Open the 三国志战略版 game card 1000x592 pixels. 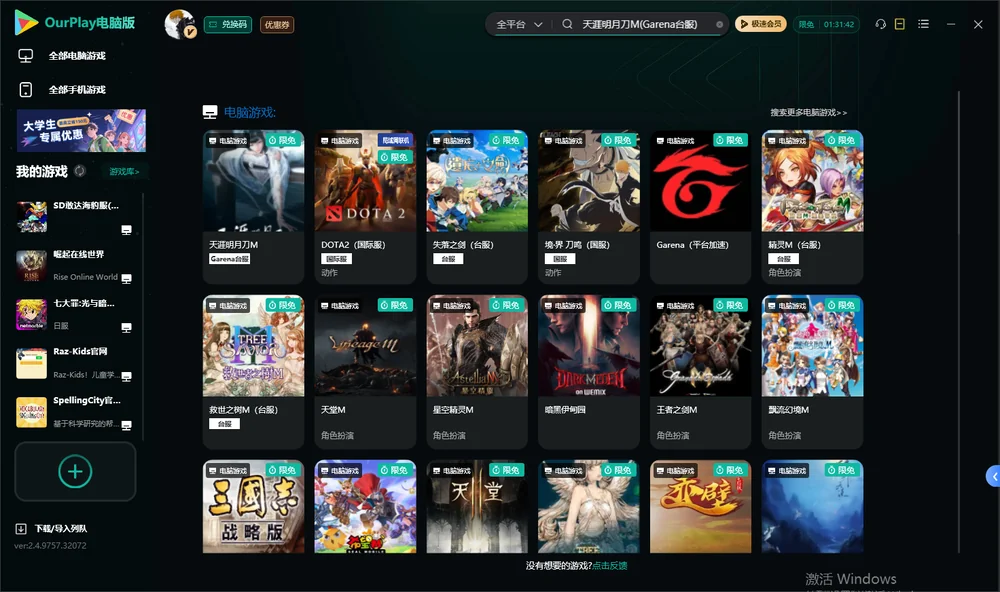click(x=253, y=507)
